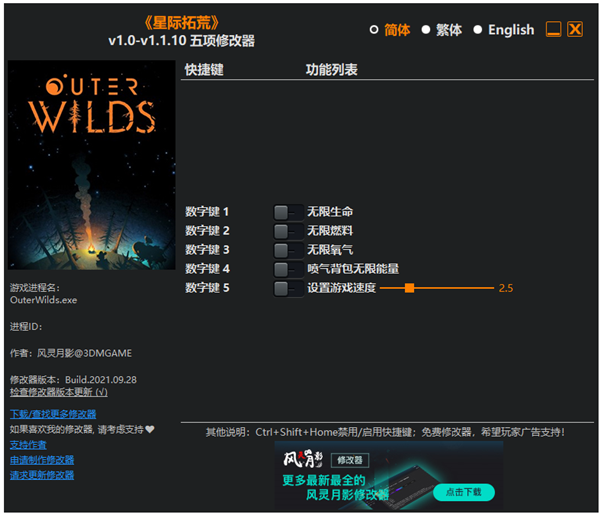600x514 pixels.
Task: Click the 请求更新修改器 link
Action: click(42, 475)
